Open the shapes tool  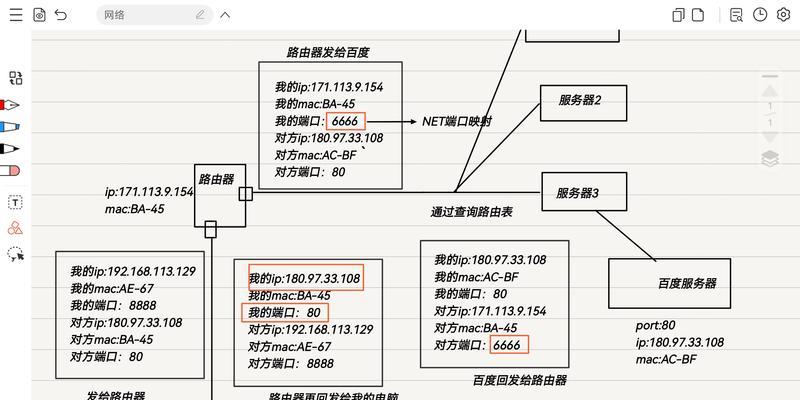(x=15, y=228)
